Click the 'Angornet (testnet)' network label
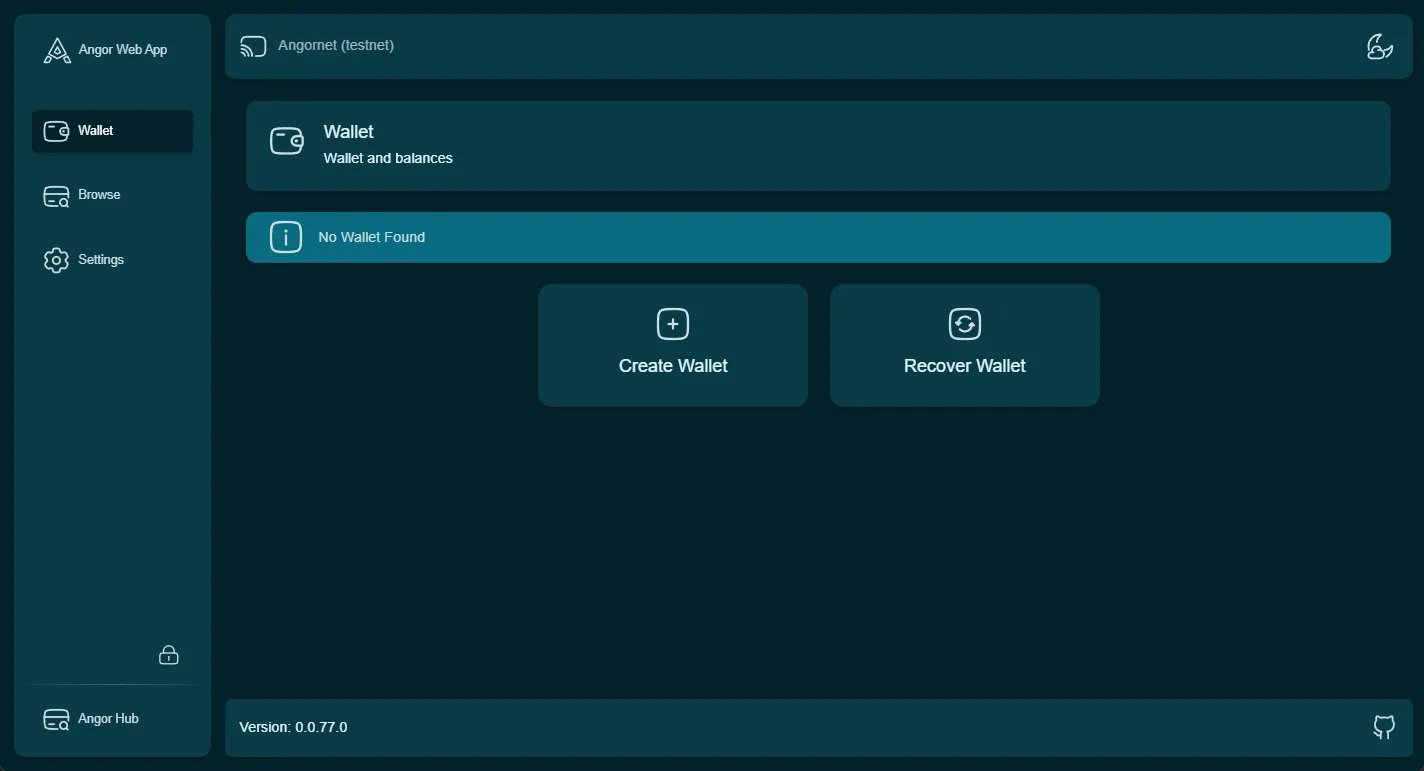This screenshot has height=771, width=1424. pos(336,45)
